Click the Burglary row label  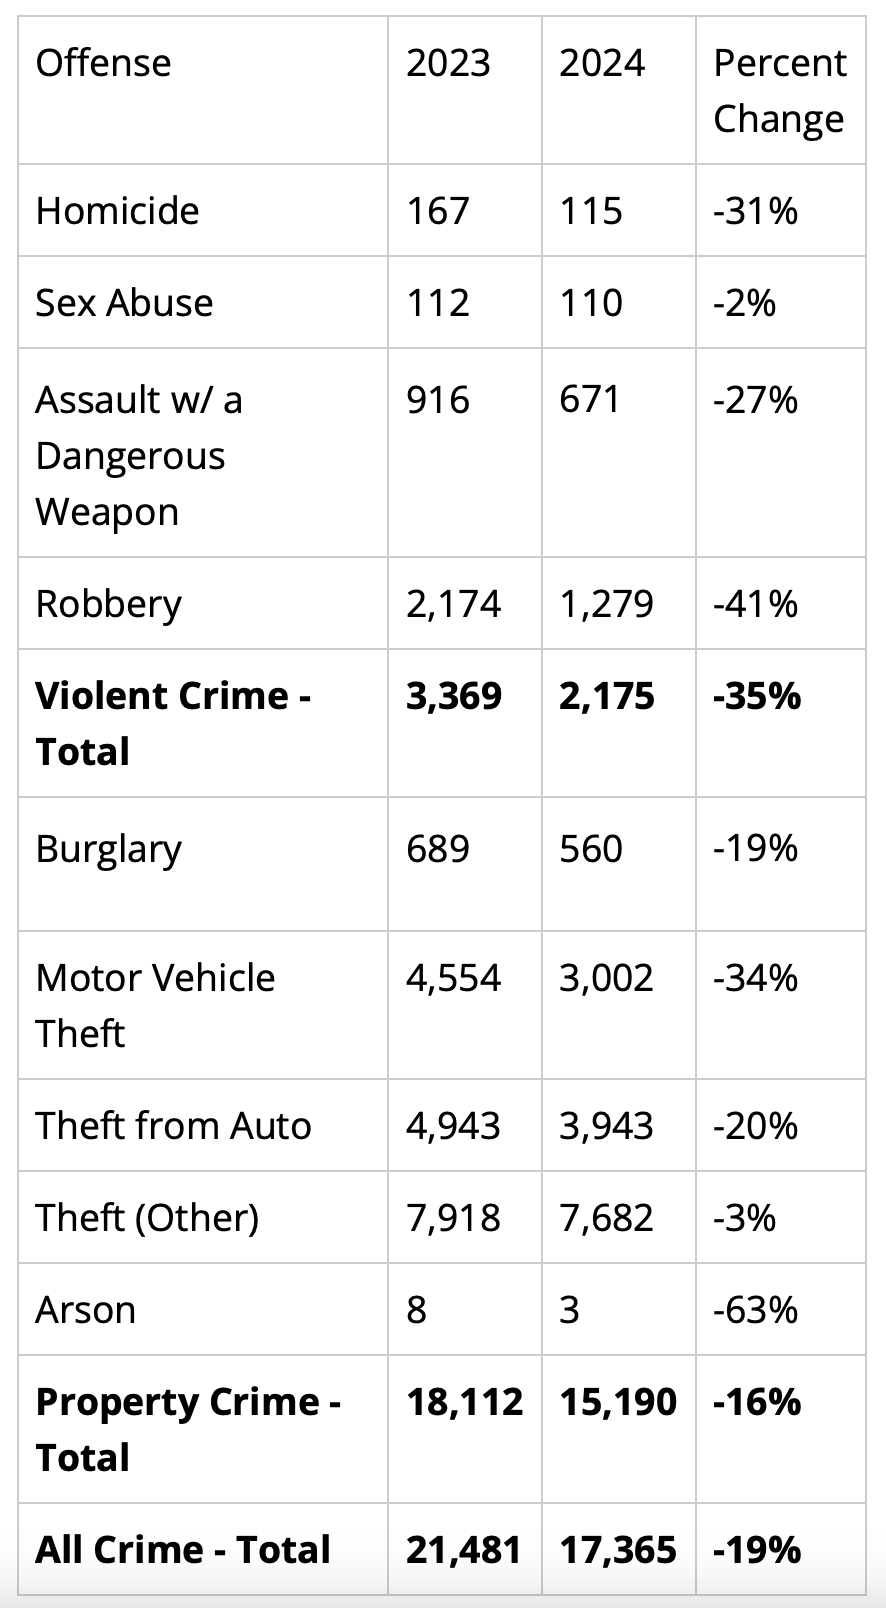click(x=109, y=849)
